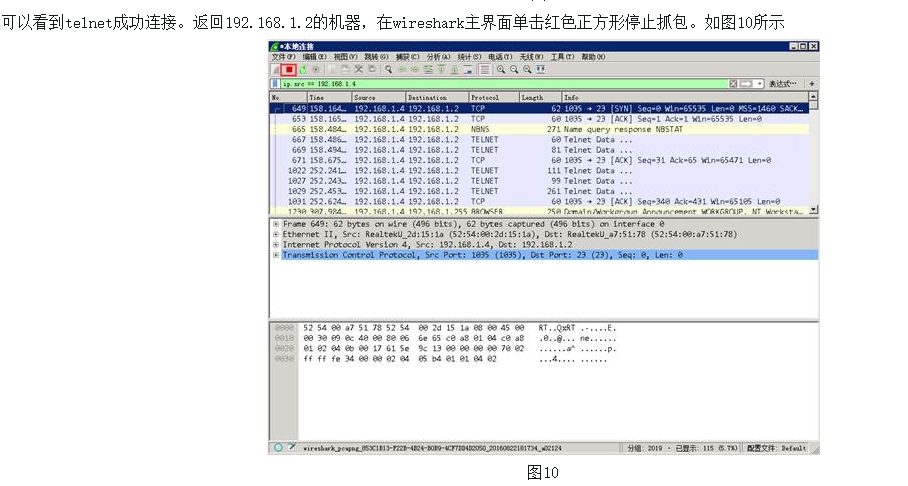Close the capture file from the toolbar

[x=359, y=70]
